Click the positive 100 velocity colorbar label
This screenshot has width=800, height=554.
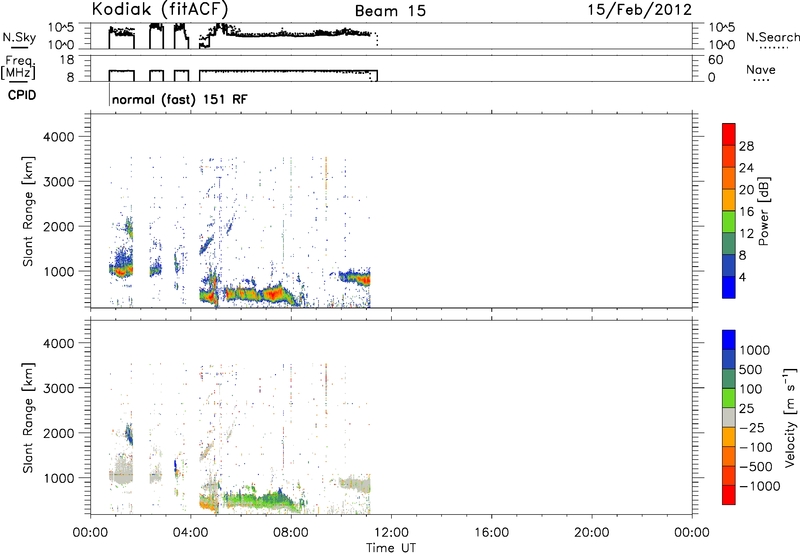click(x=751, y=389)
